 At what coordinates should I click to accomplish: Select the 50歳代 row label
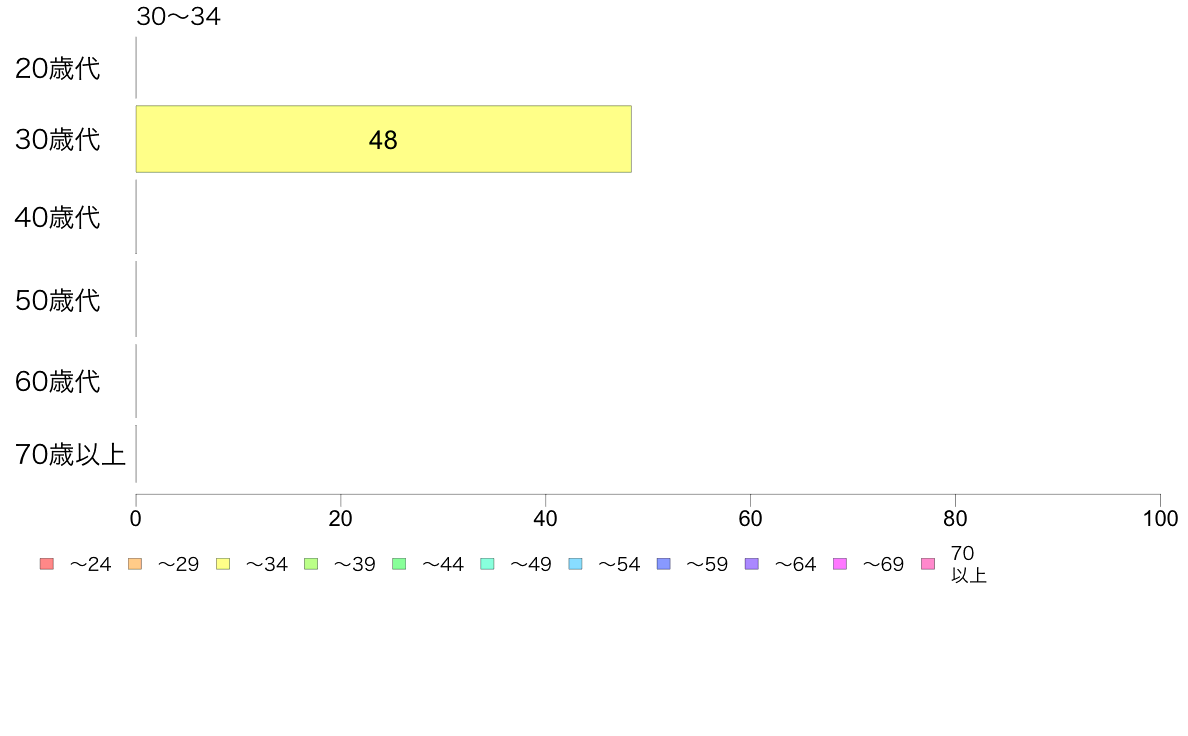[58, 300]
